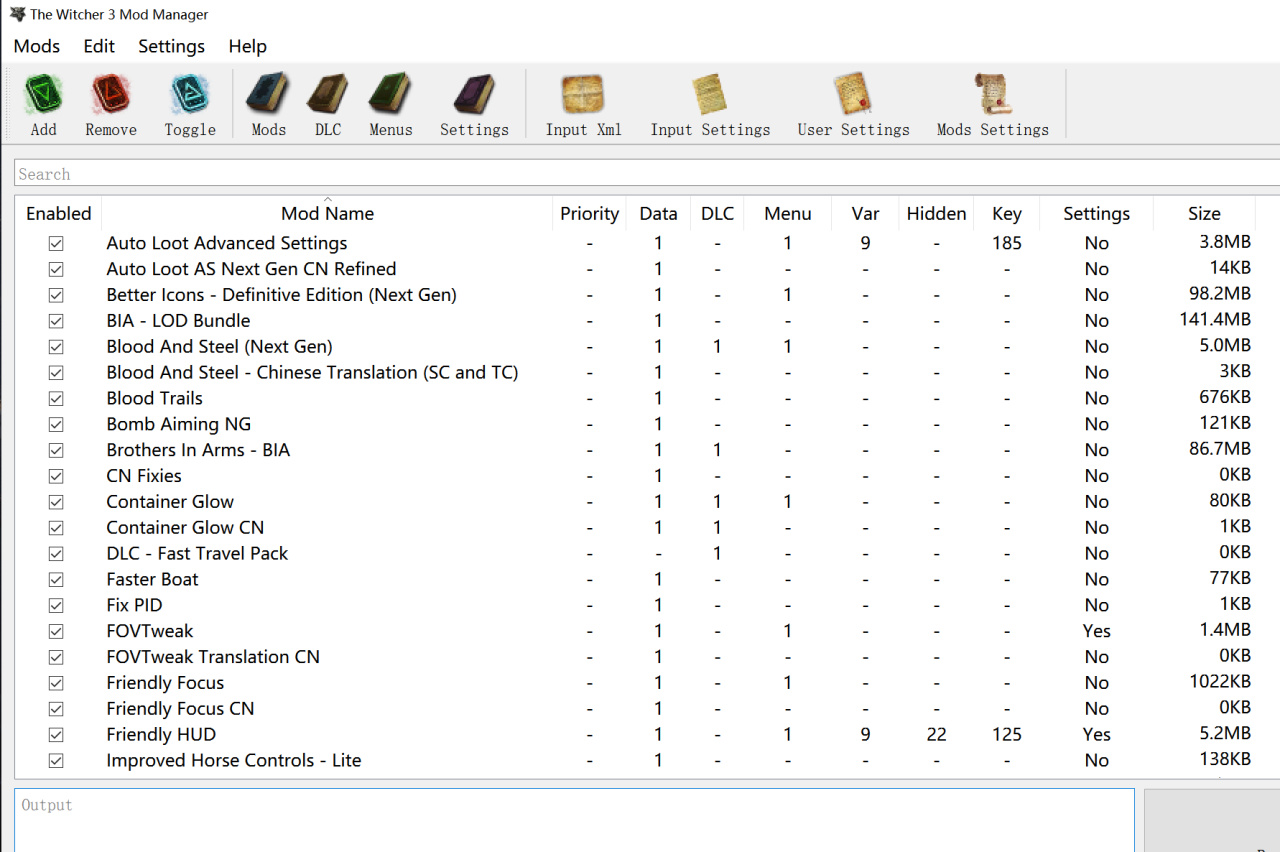Disable the Friendly HUD mod checkbox

click(56, 734)
